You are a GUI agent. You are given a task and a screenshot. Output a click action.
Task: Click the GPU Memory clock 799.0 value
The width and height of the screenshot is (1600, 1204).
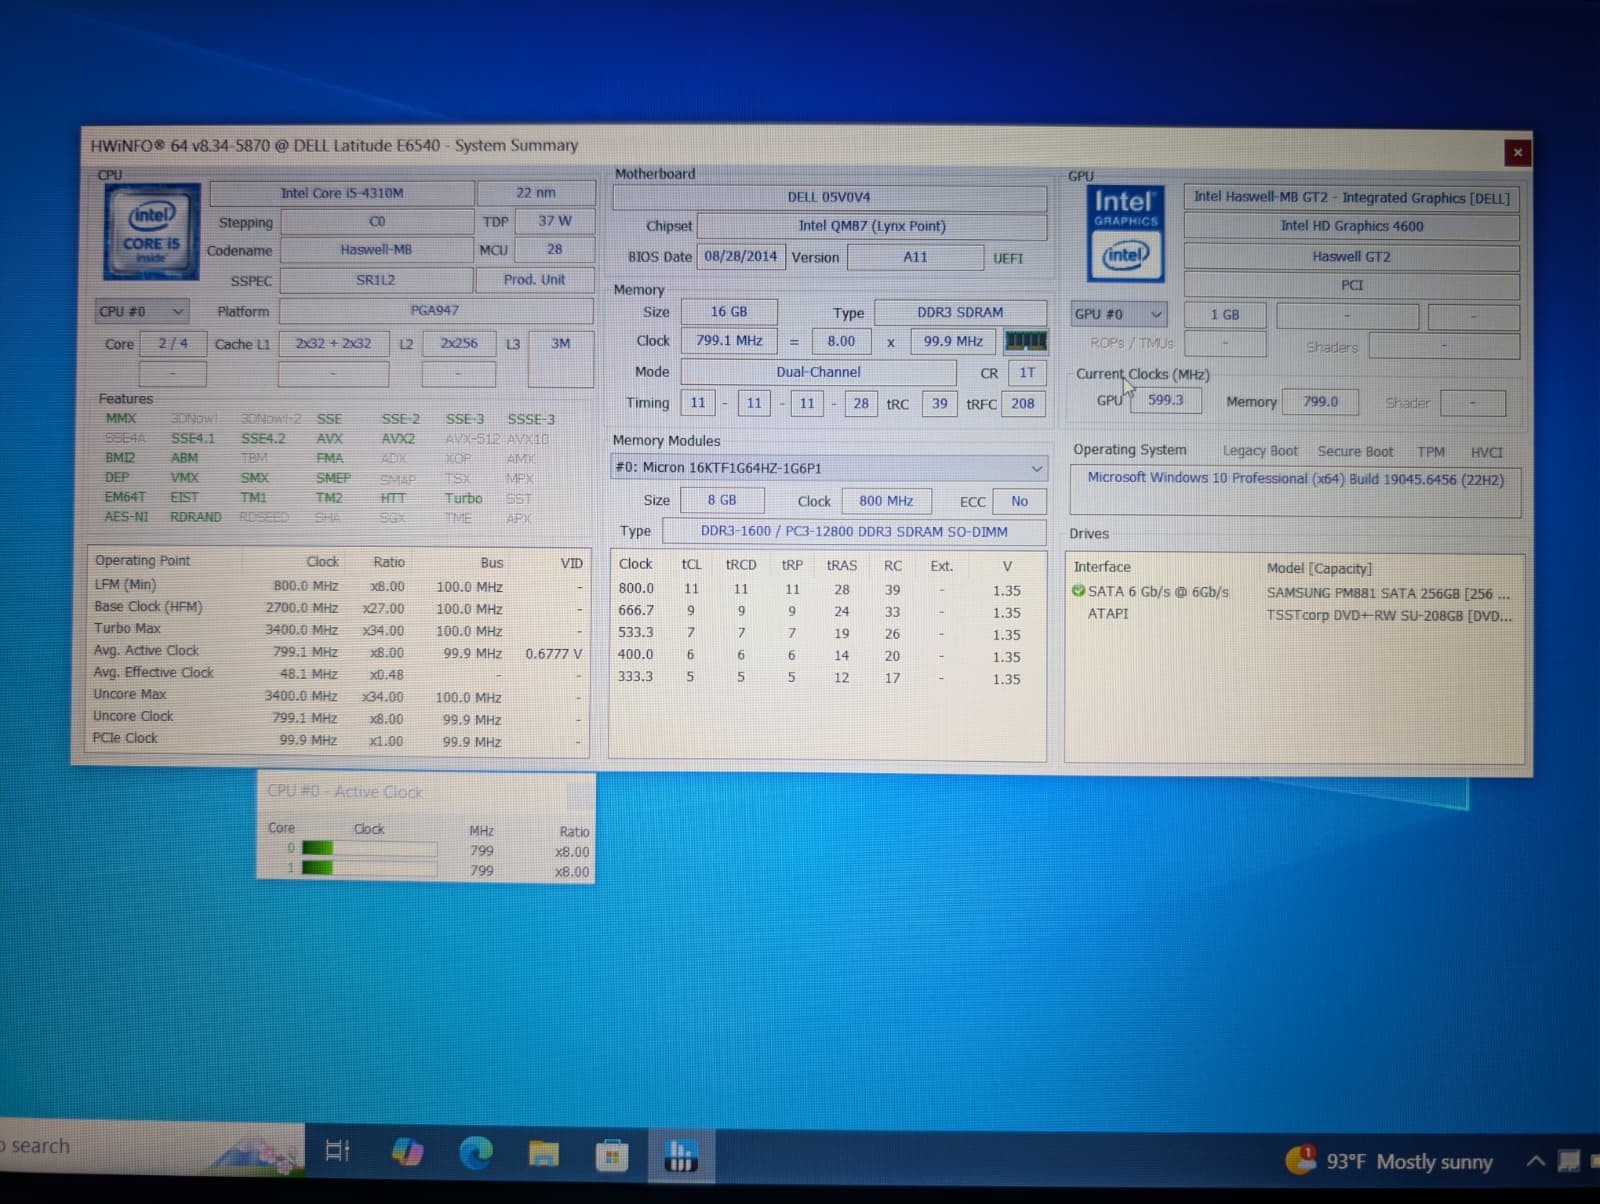point(1320,401)
